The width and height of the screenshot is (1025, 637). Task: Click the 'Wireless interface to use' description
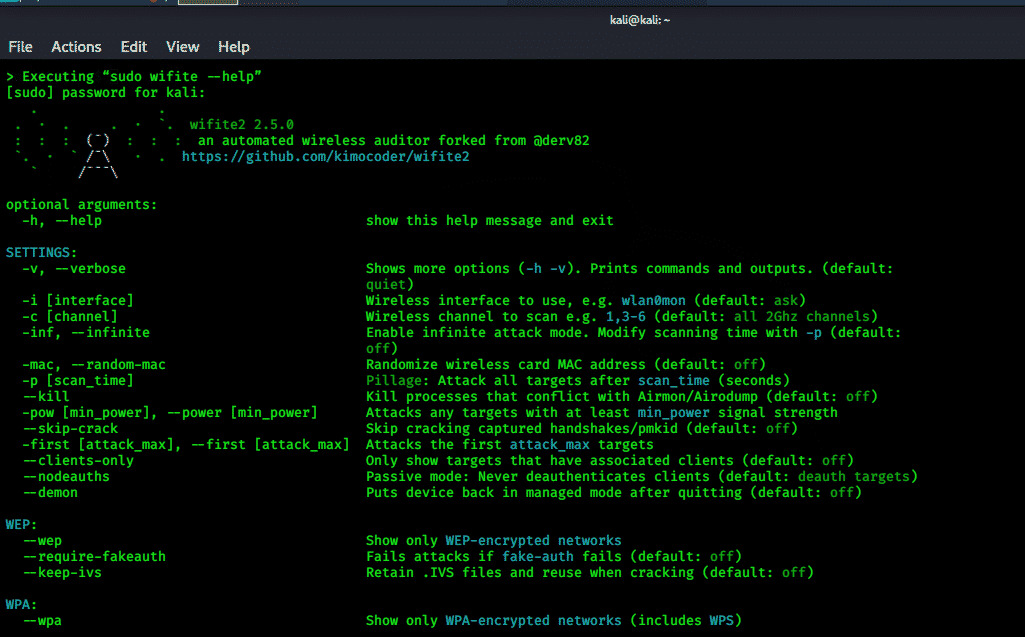click(x=586, y=301)
